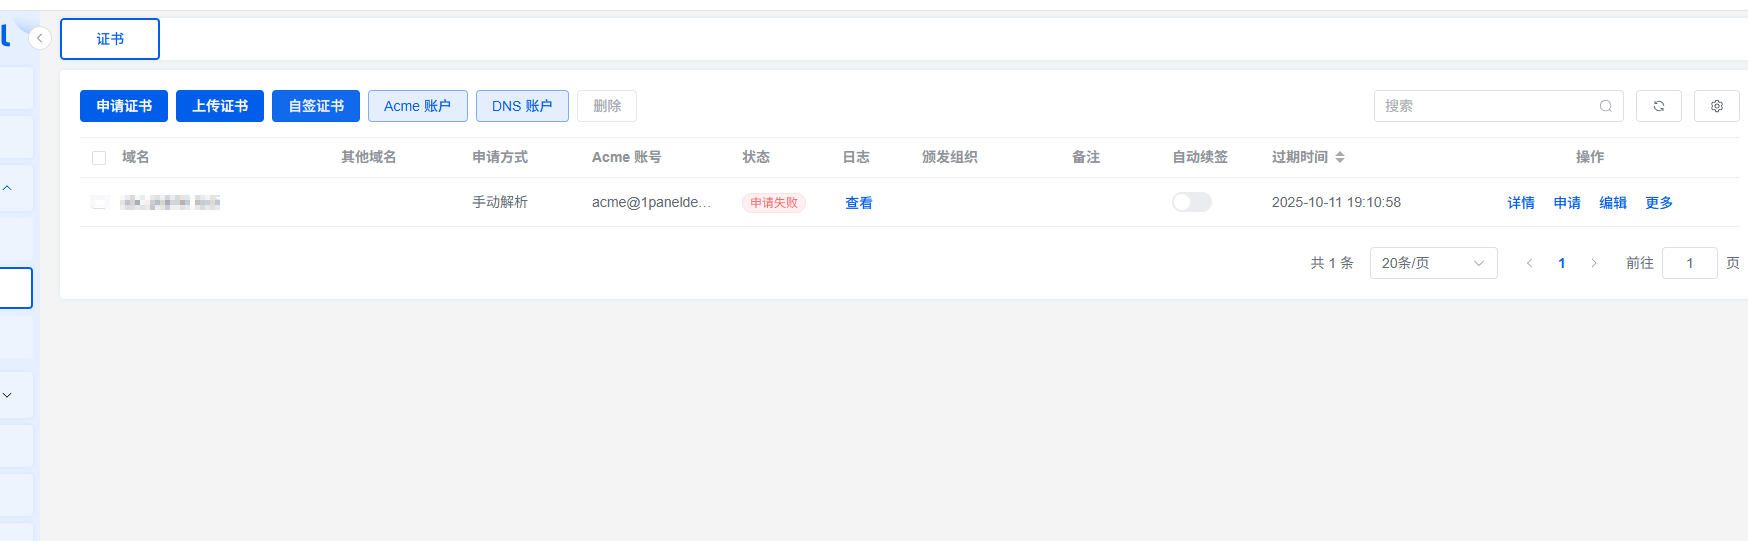The image size is (1748, 541).
Task: Open the 20条/页 page size dropdown
Action: (1432, 263)
